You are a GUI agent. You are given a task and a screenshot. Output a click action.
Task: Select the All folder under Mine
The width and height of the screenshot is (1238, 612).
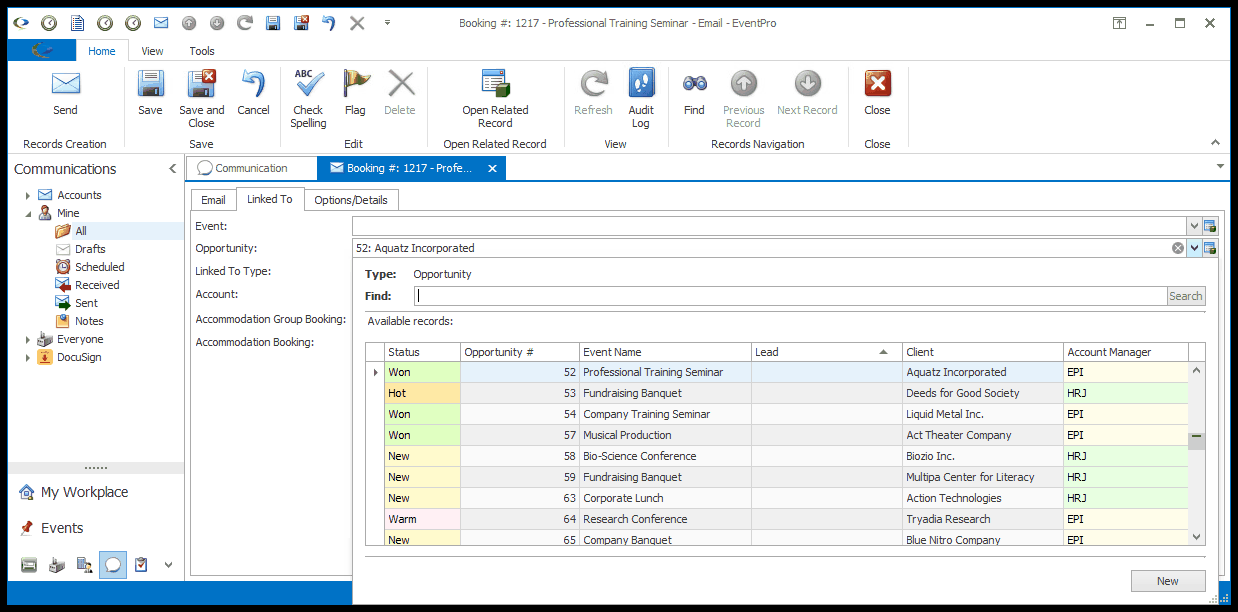80,231
